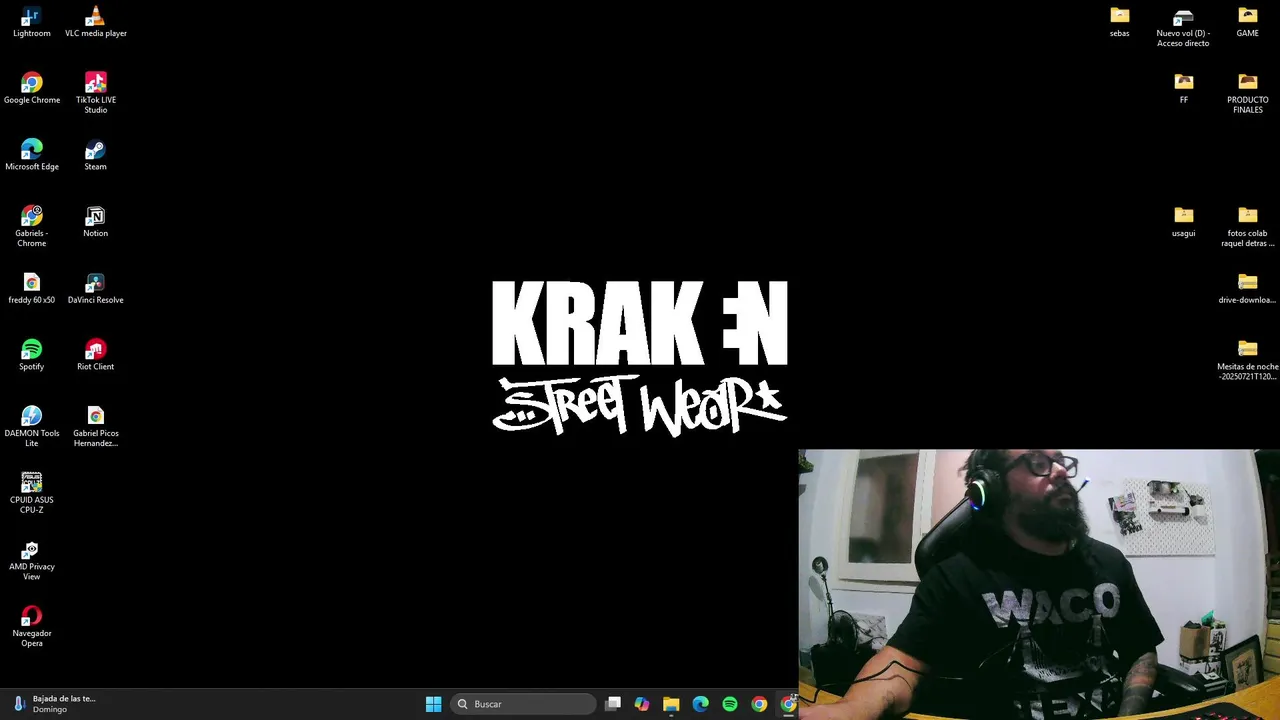Select the freddy 60 x50 file
1280x720 pixels.
click(31, 289)
